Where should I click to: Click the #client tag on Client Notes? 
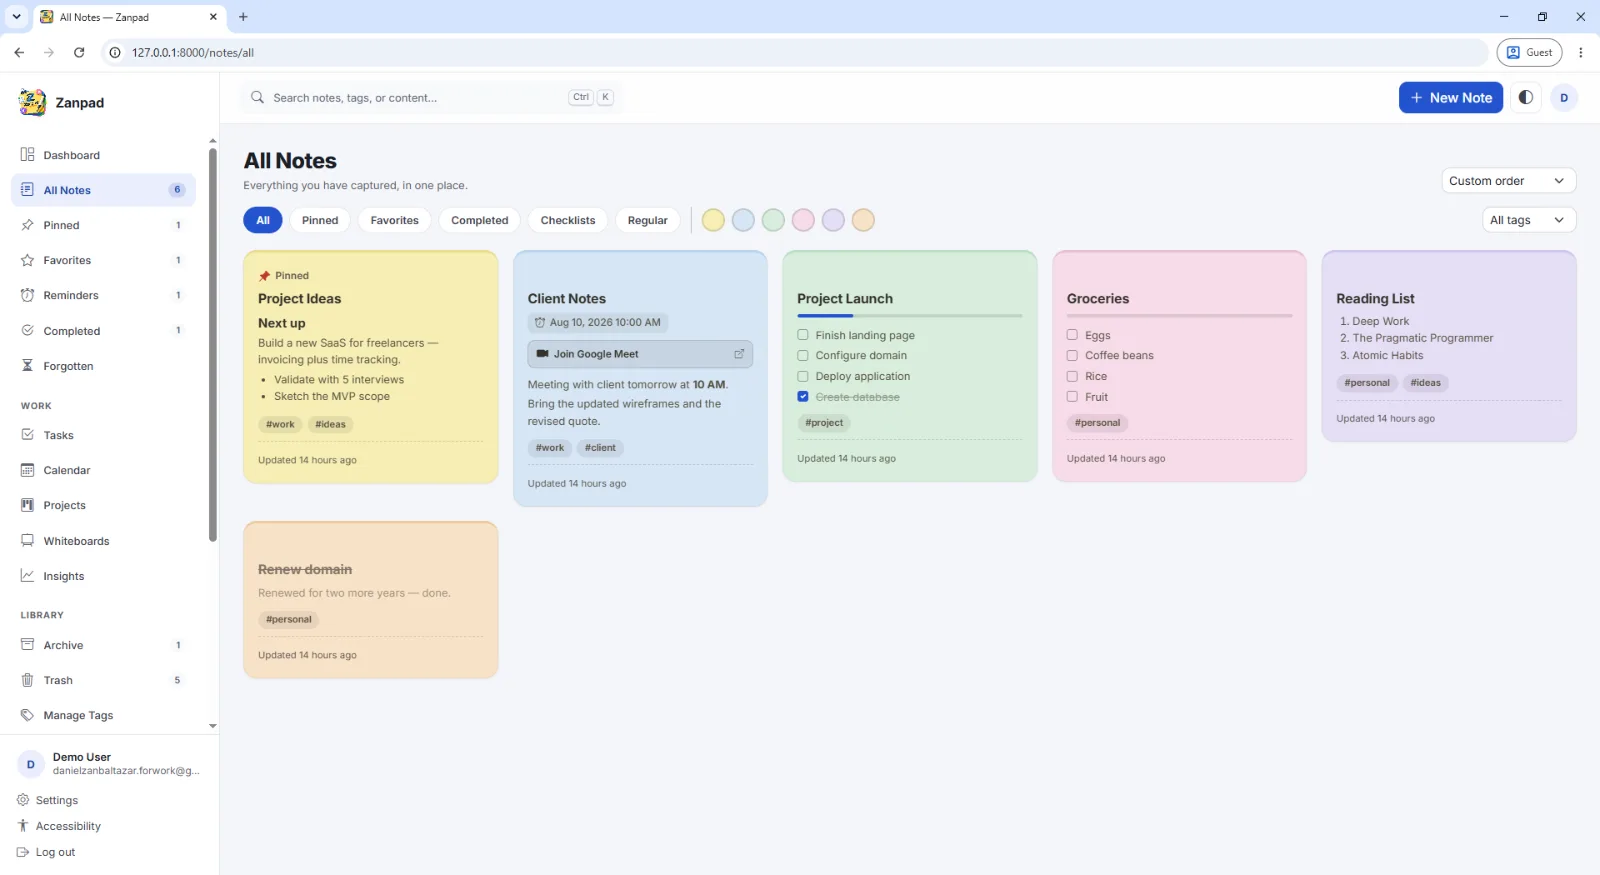600,448
